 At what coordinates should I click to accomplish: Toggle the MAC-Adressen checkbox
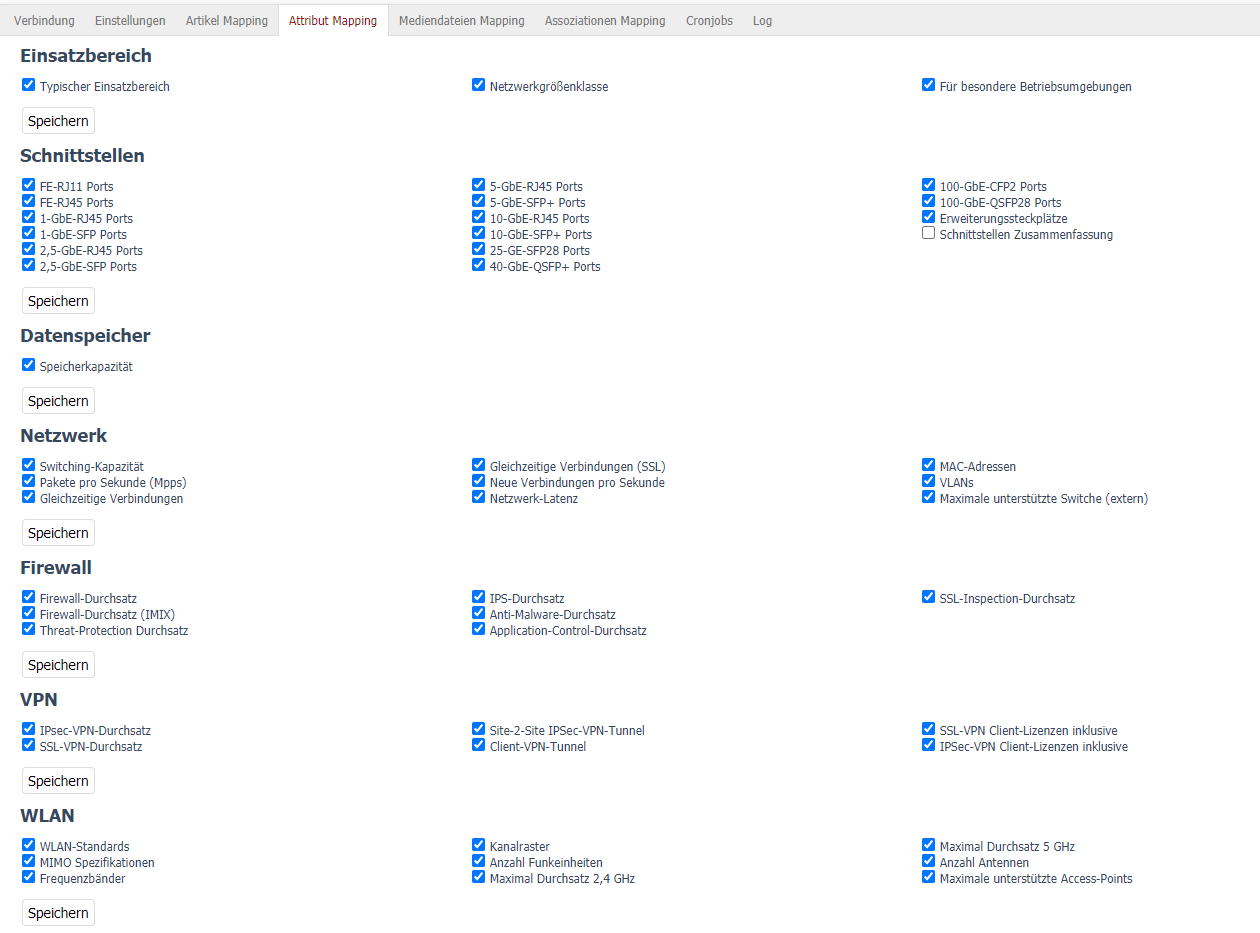(x=928, y=465)
